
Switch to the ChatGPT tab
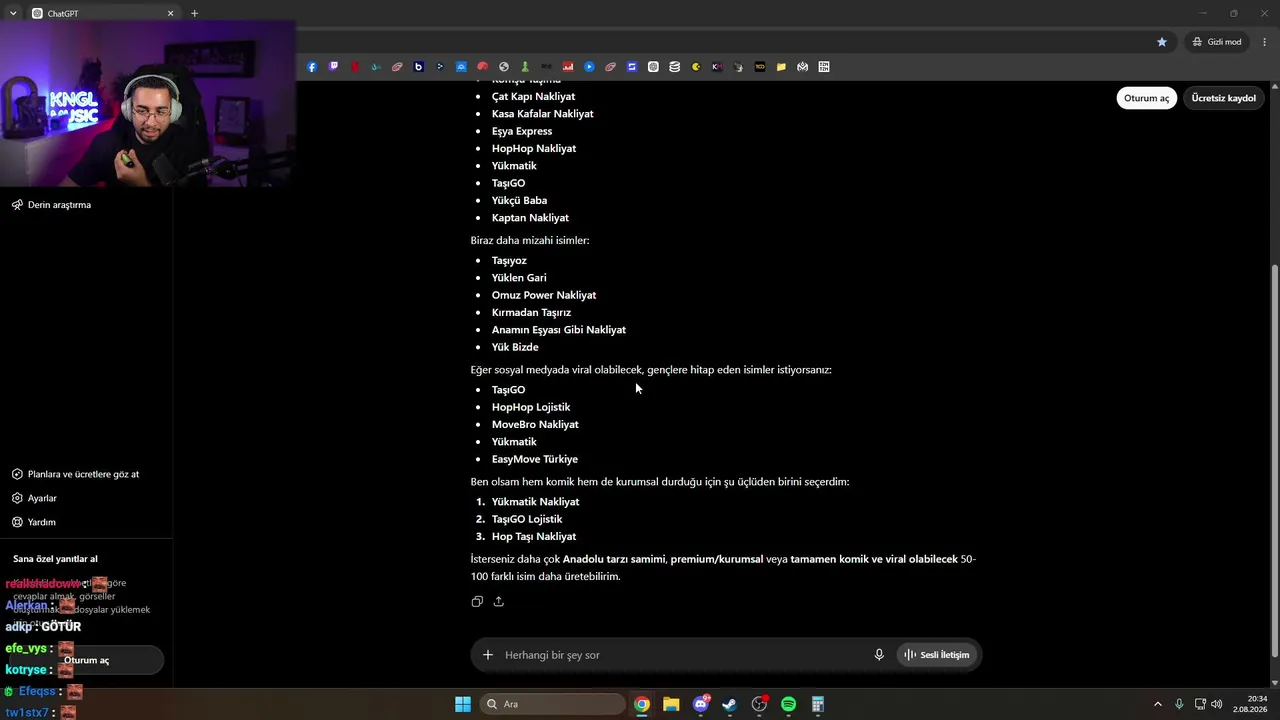100,13
